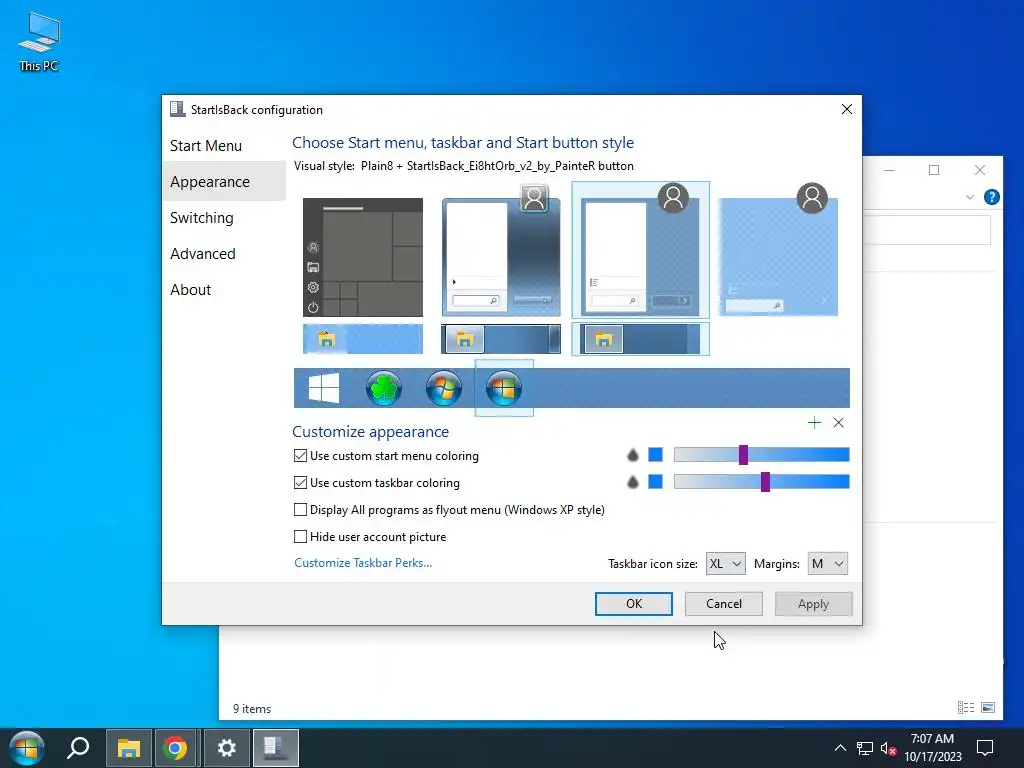Select the Ei8htOrb colorful start orb
Image resolution: width=1024 pixels, height=768 pixels.
coord(504,389)
